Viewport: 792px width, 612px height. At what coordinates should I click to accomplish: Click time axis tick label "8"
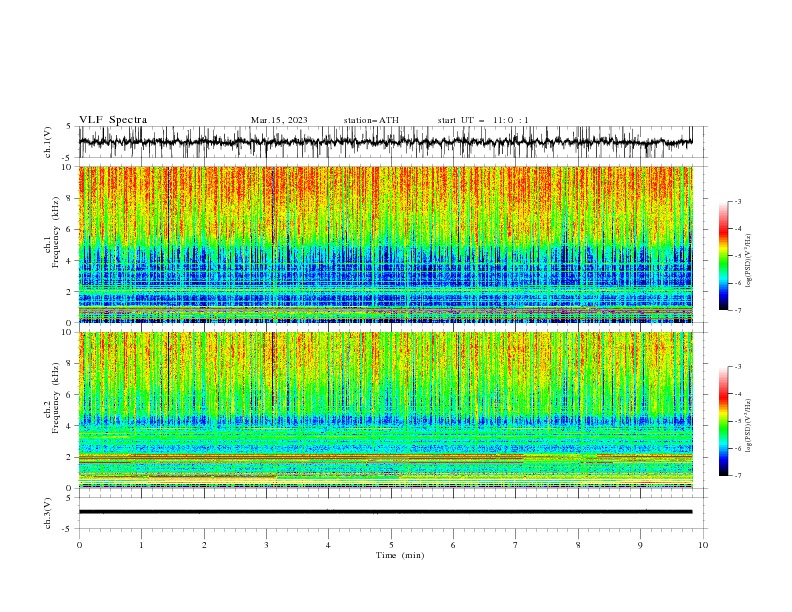[578, 545]
